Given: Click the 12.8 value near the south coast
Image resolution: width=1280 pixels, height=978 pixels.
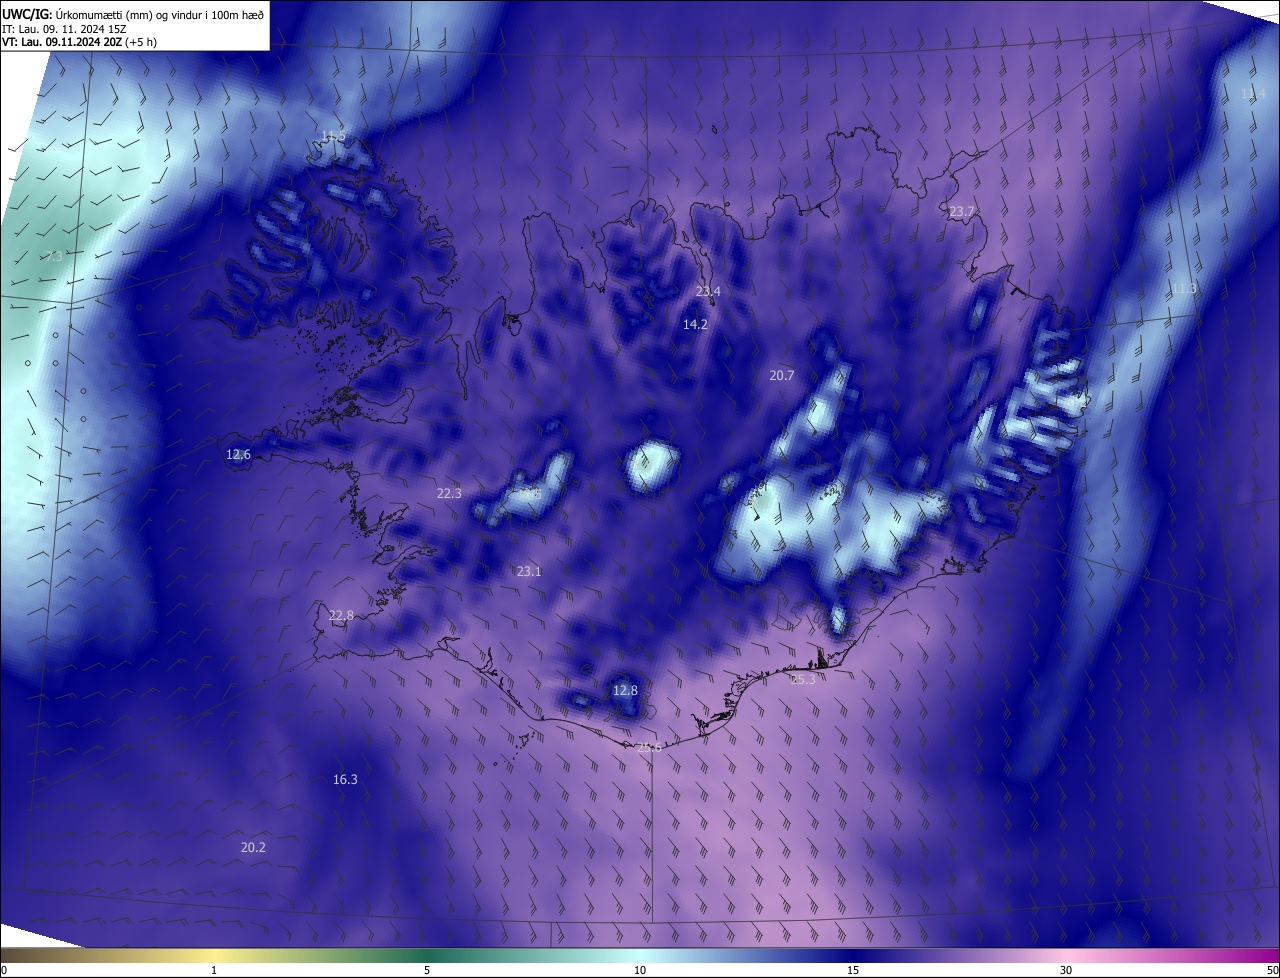Looking at the screenshot, I should pyautogui.click(x=625, y=691).
